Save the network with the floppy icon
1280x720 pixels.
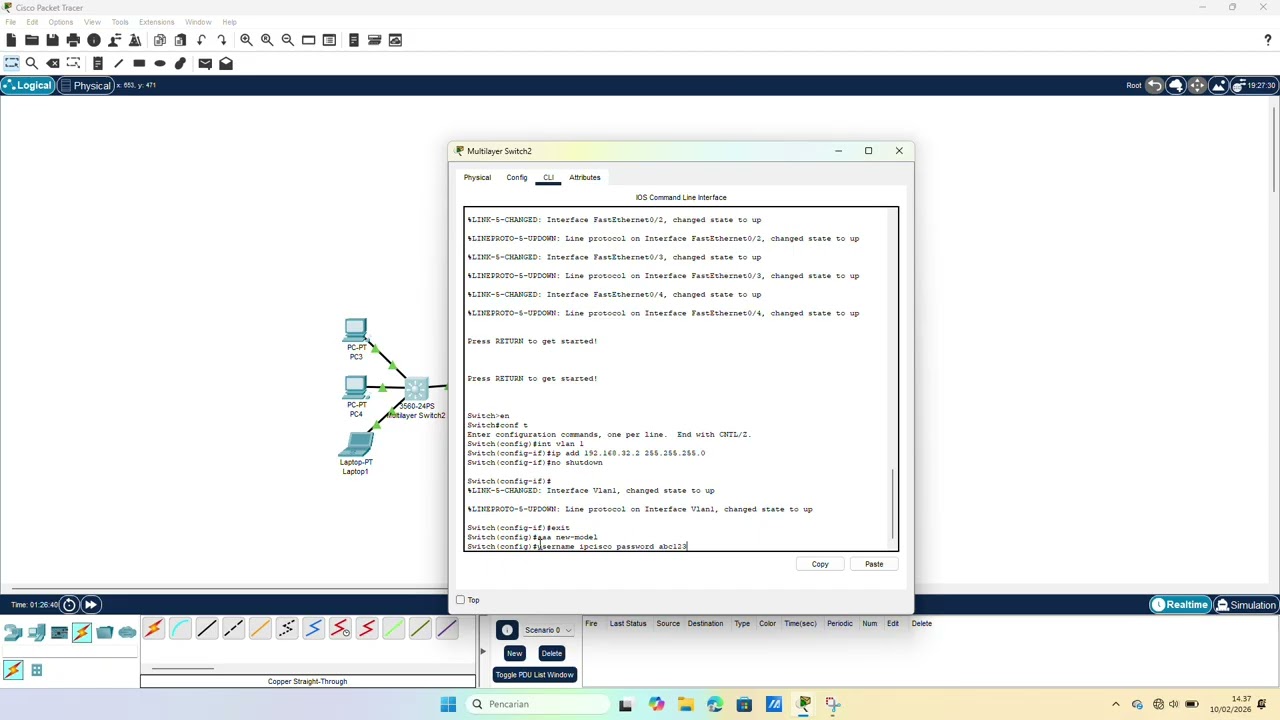tap(52, 40)
